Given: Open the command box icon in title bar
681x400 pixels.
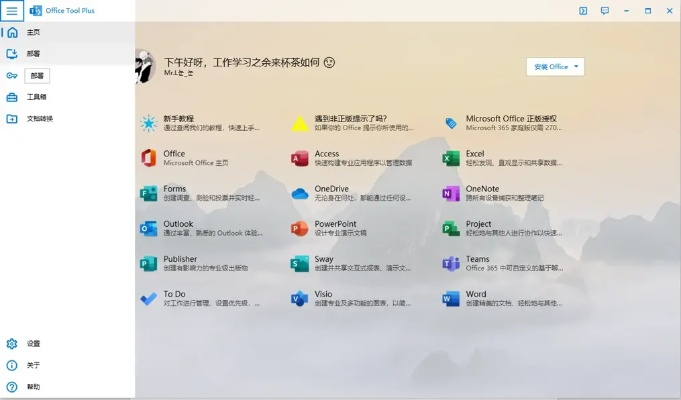Looking at the screenshot, I should [583, 11].
